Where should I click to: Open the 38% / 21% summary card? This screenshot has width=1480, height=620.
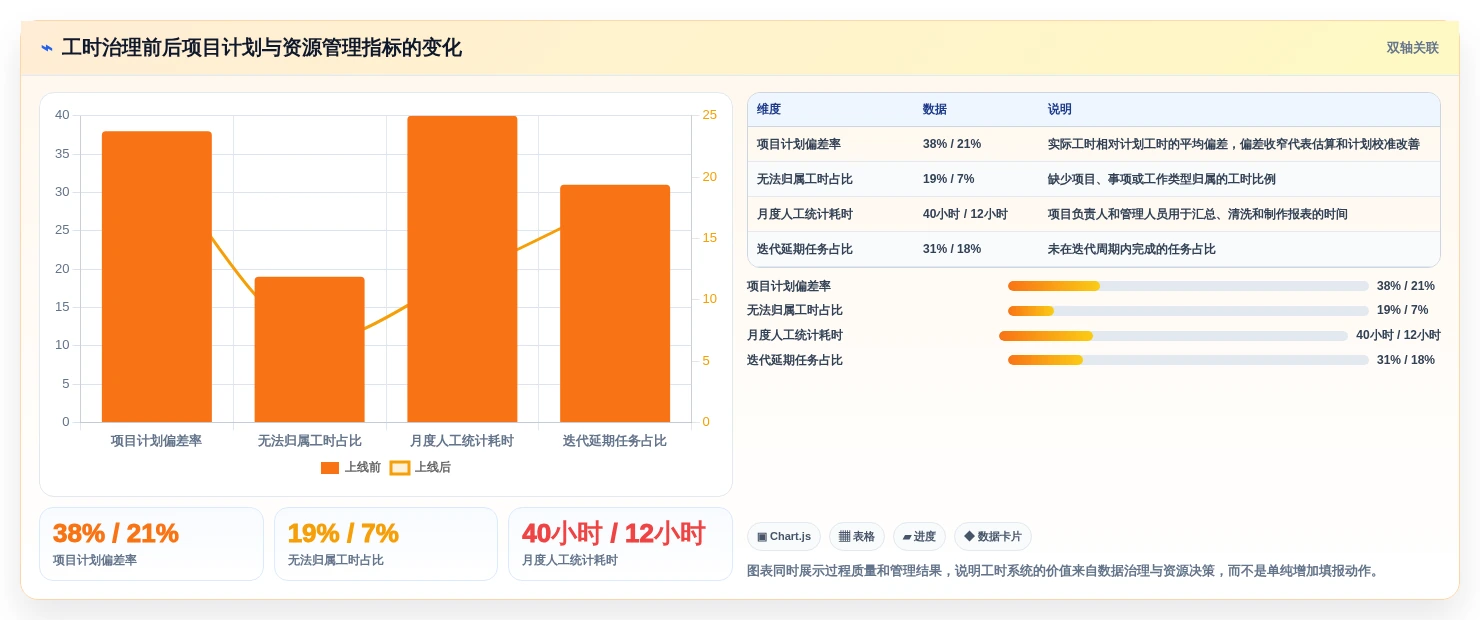(151, 544)
